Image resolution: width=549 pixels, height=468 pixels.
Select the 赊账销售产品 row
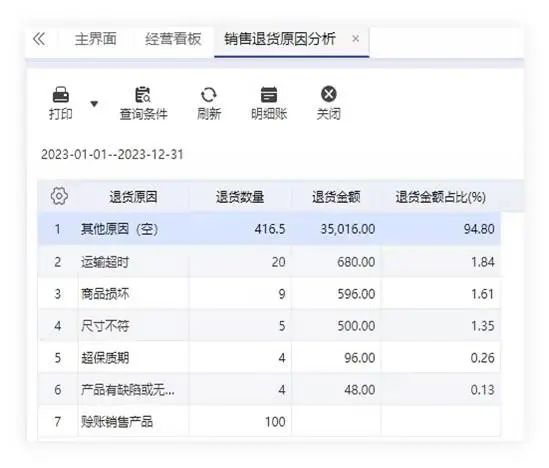point(269,421)
